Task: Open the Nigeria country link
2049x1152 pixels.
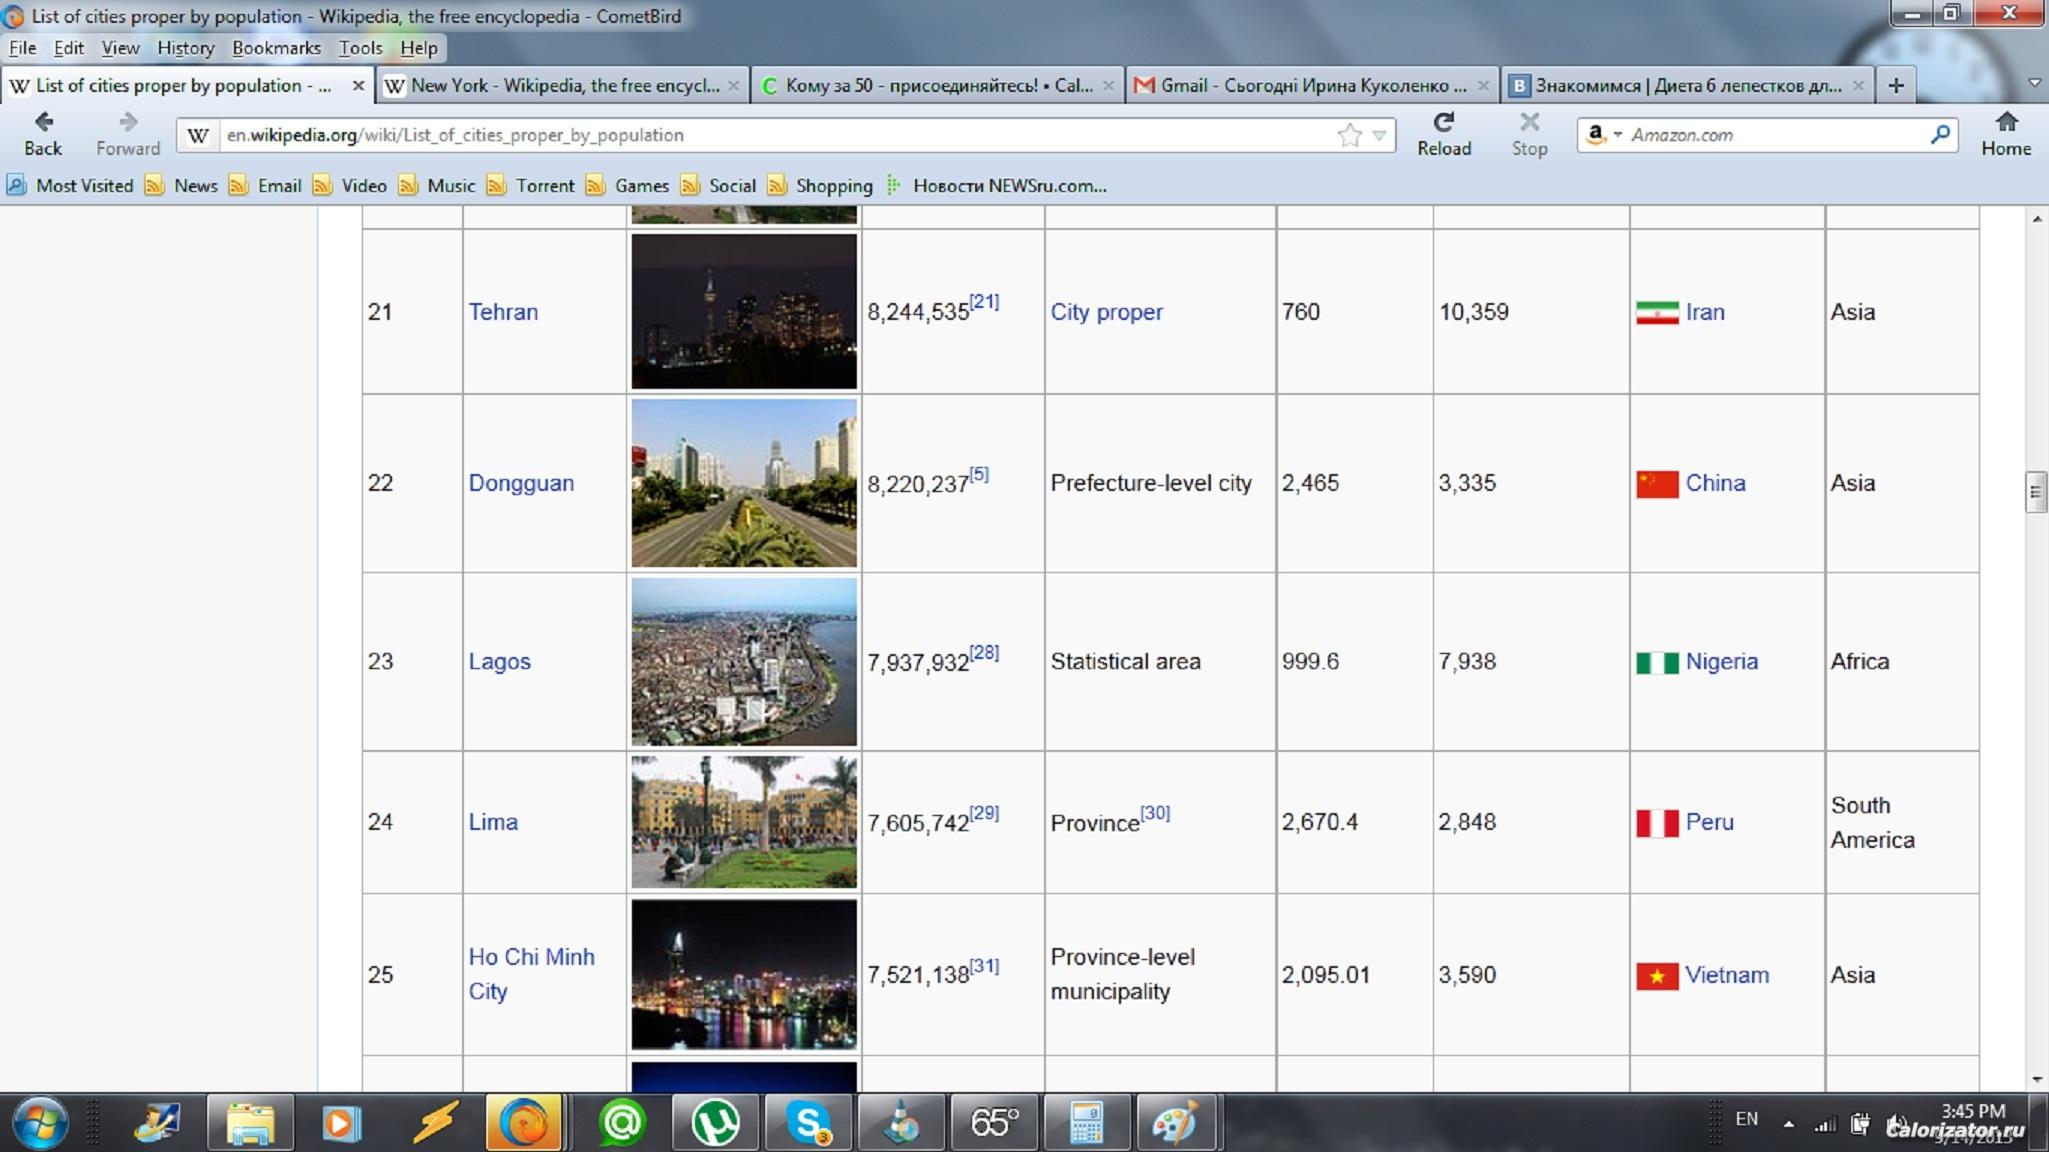Action: 1721,661
